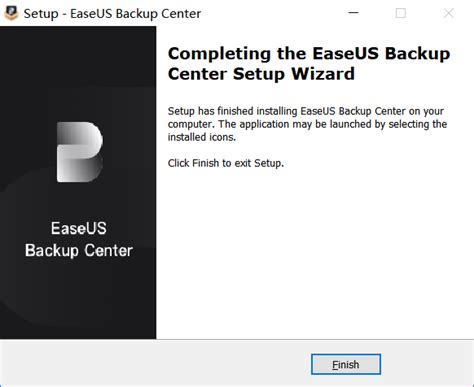Click the Finish button to exit Setup
This screenshot has width=474, height=387.
pos(346,364)
